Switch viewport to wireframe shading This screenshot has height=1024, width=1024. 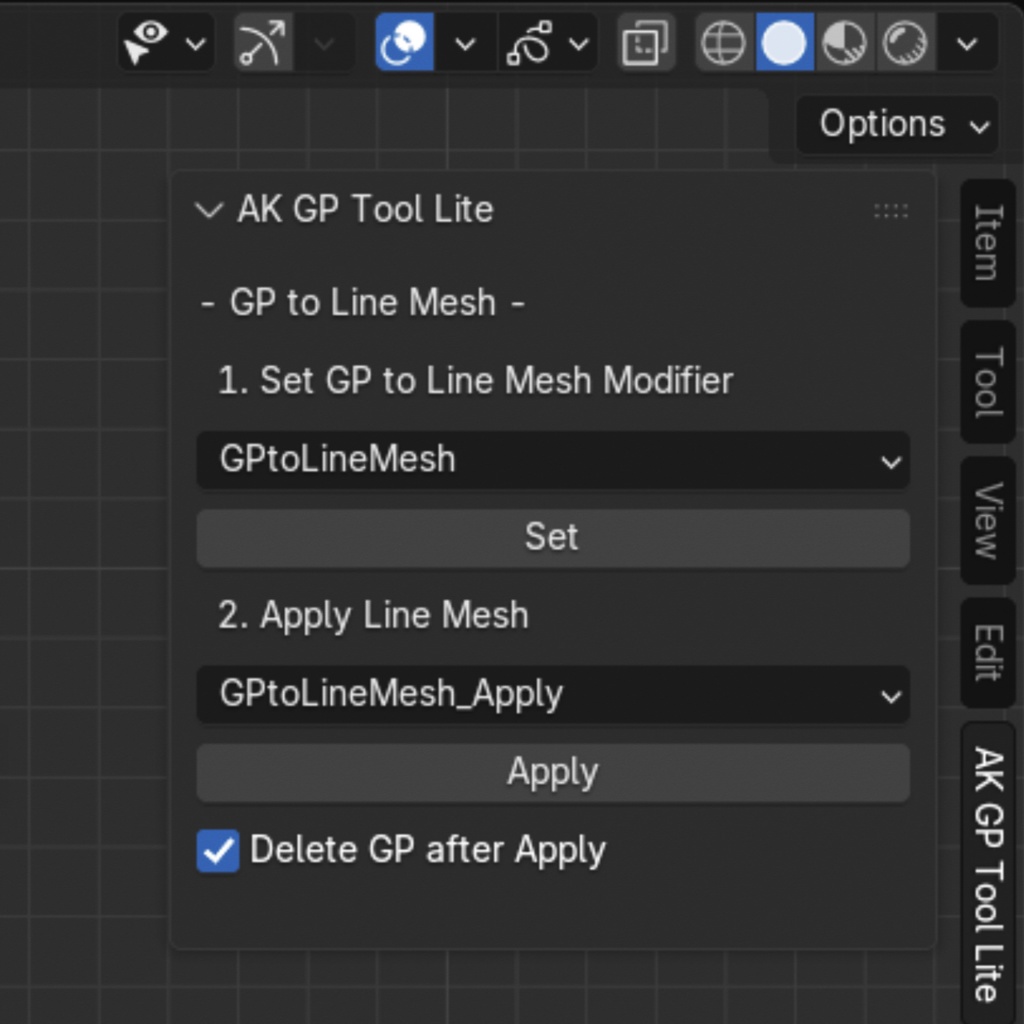point(722,43)
